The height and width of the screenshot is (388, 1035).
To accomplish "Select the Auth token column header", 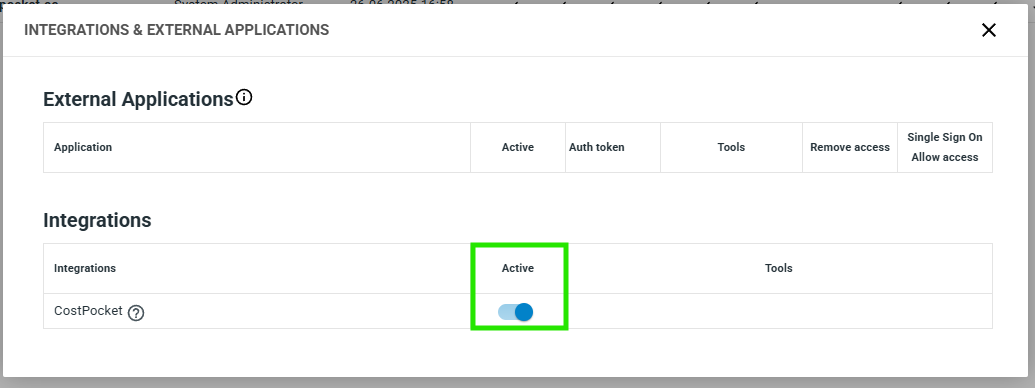I will (x=597, y=147).
